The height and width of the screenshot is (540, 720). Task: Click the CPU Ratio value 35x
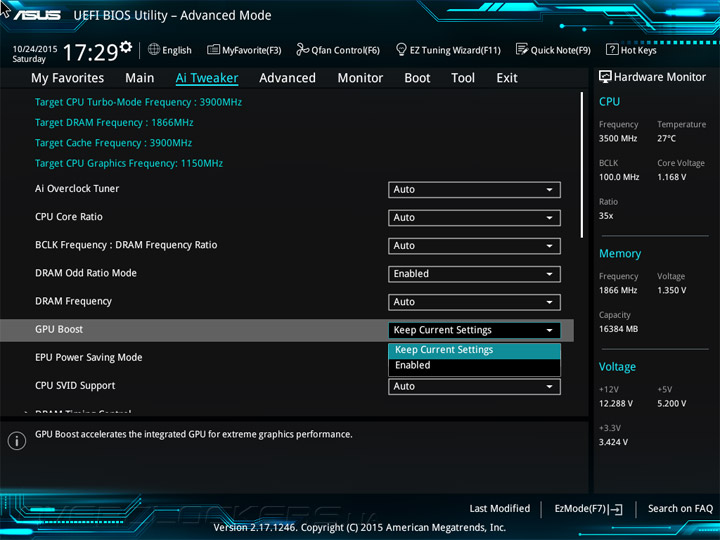point(606,215)
